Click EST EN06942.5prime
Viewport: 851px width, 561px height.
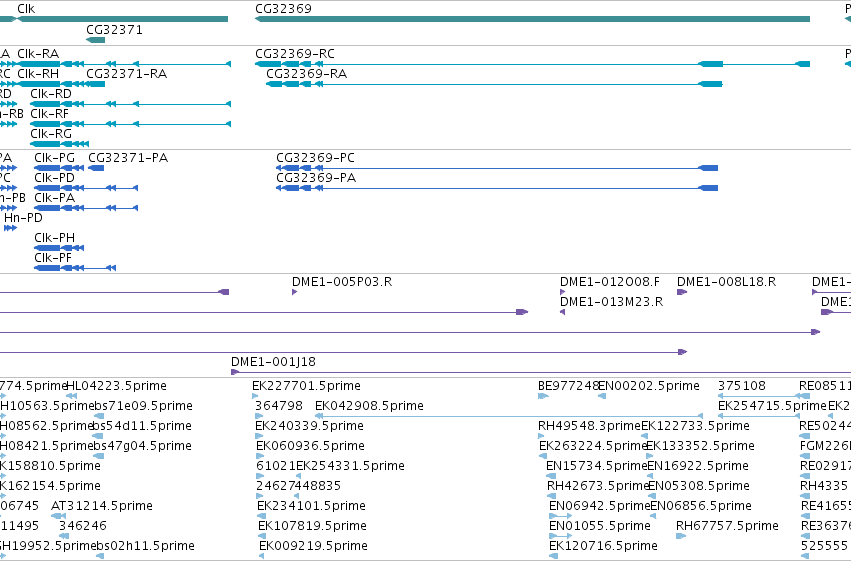pos(600,506)
